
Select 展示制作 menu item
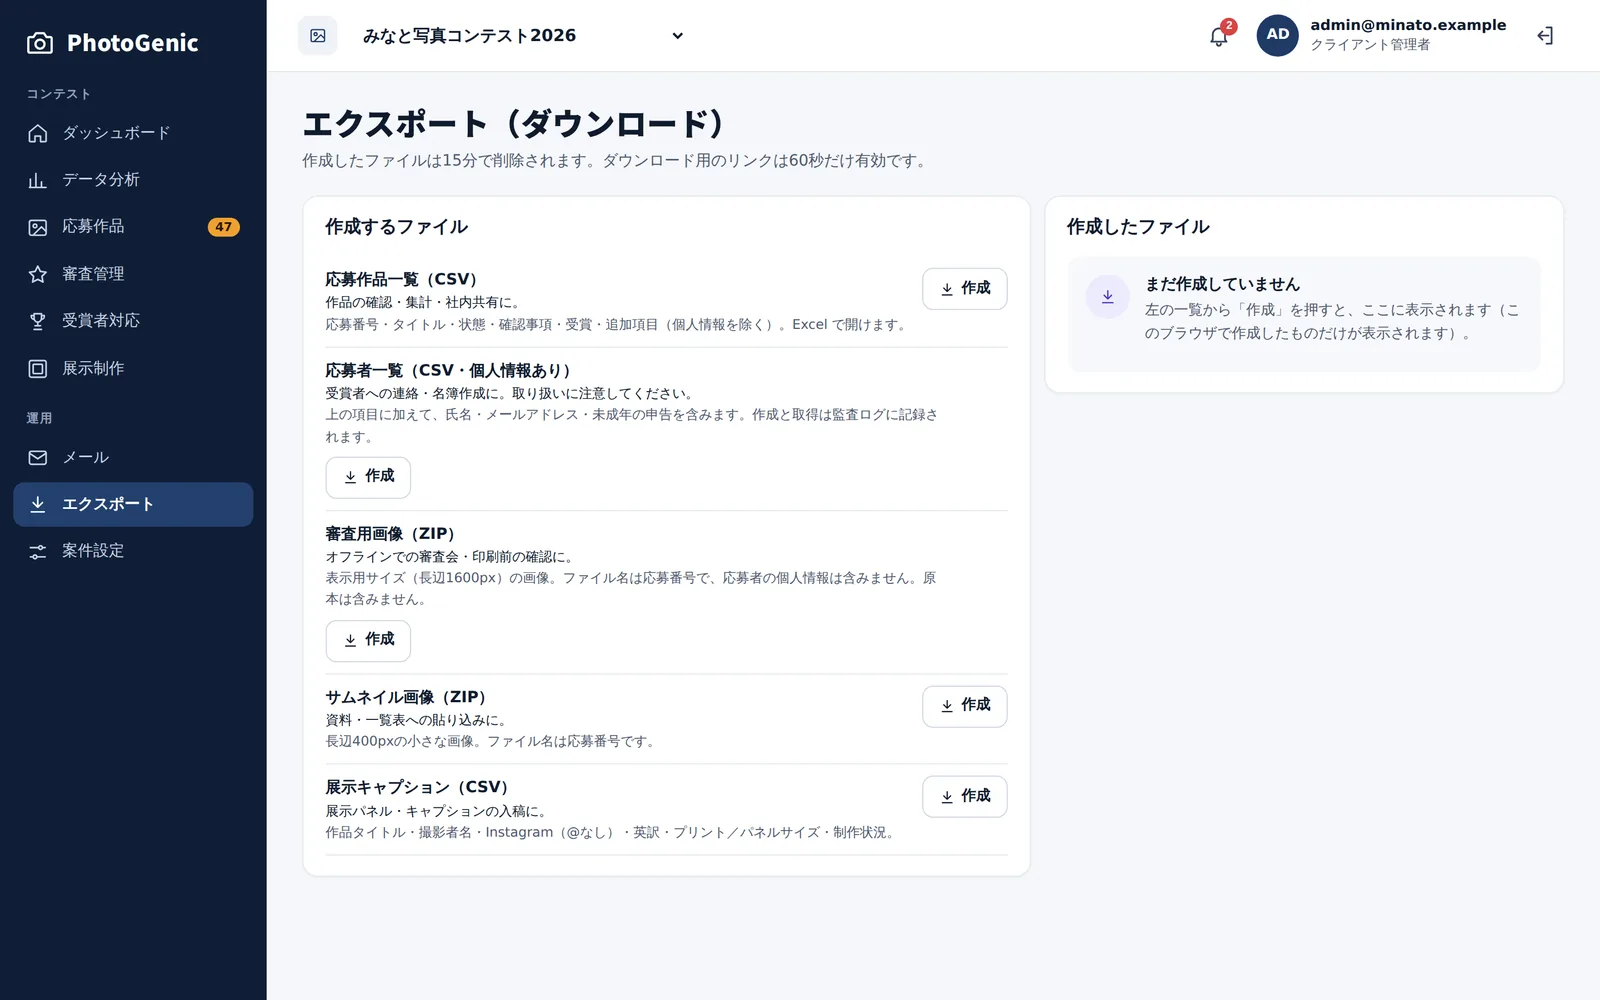(133, 369)
